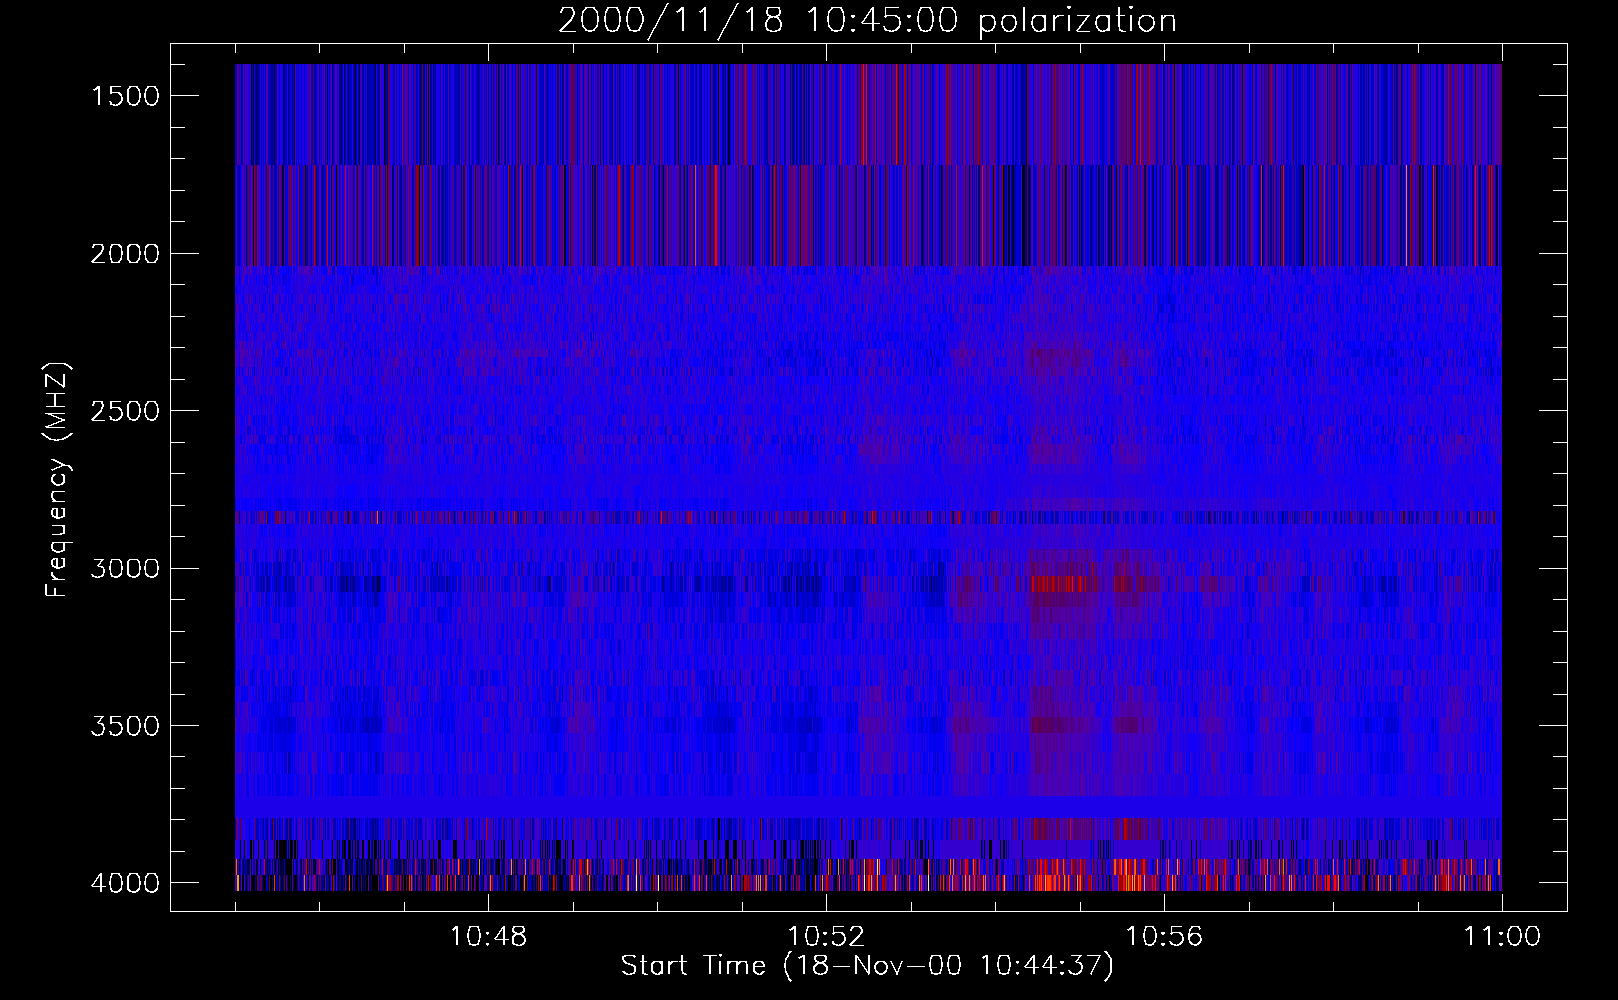Click the "Start Time (18-Nov-00 10:44:37)" label
The width and height of the screenshot is (1618, 1000).
[867, 966]
